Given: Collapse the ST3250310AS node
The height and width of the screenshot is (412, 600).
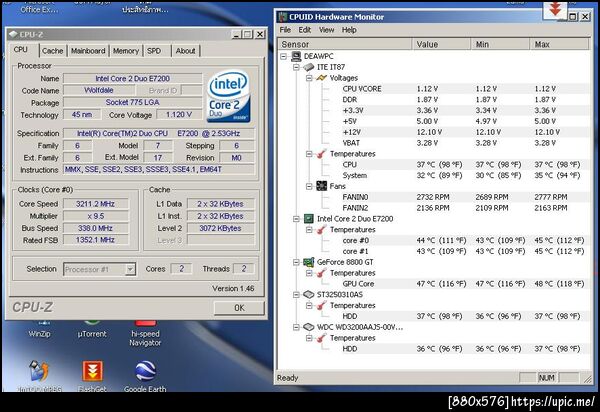Looking at the screenshot, I should tap(297, 295).
